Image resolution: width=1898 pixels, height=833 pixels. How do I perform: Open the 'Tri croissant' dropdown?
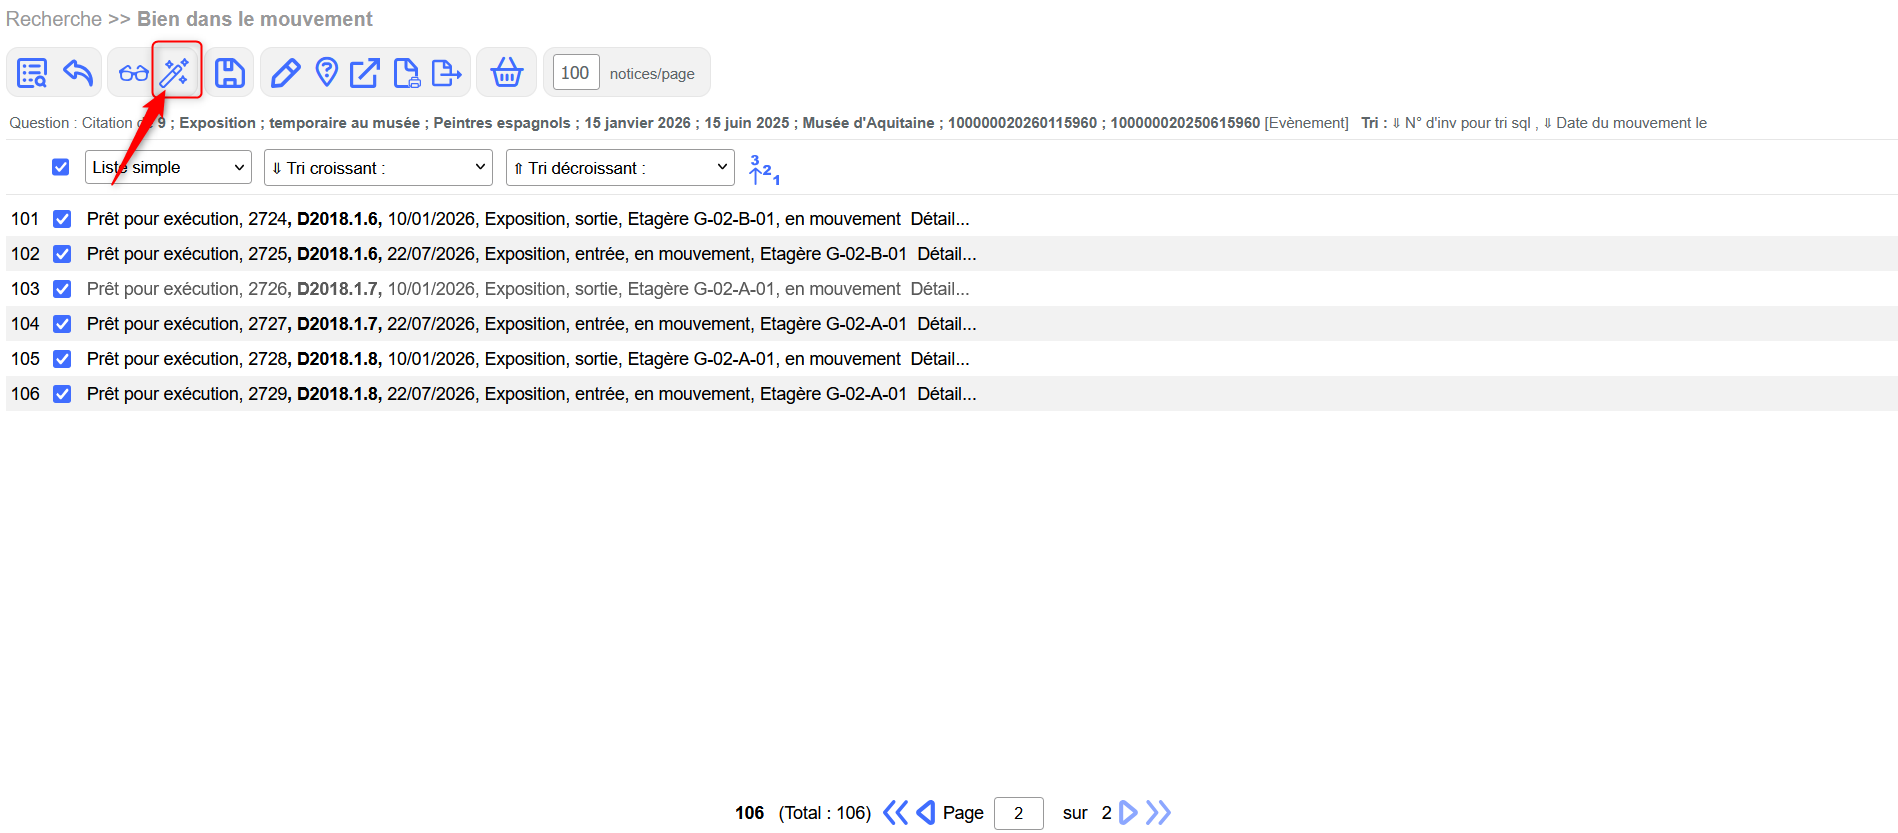point(378,168)
